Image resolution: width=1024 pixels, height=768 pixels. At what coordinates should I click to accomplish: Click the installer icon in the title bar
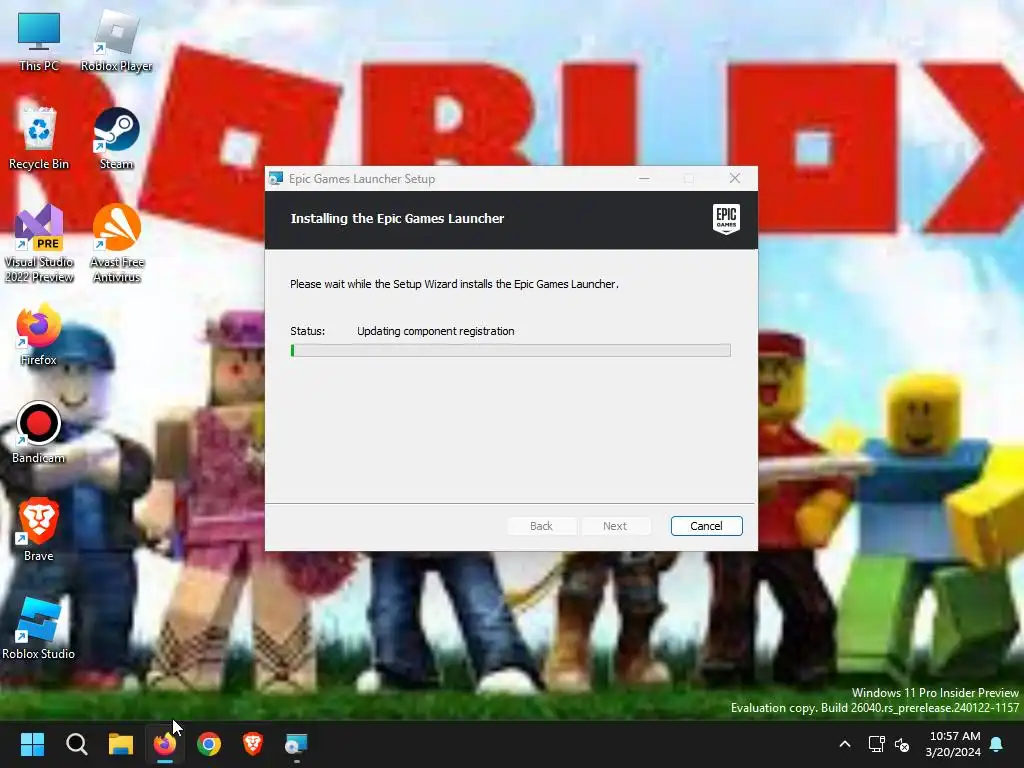(x=276, y=178)
